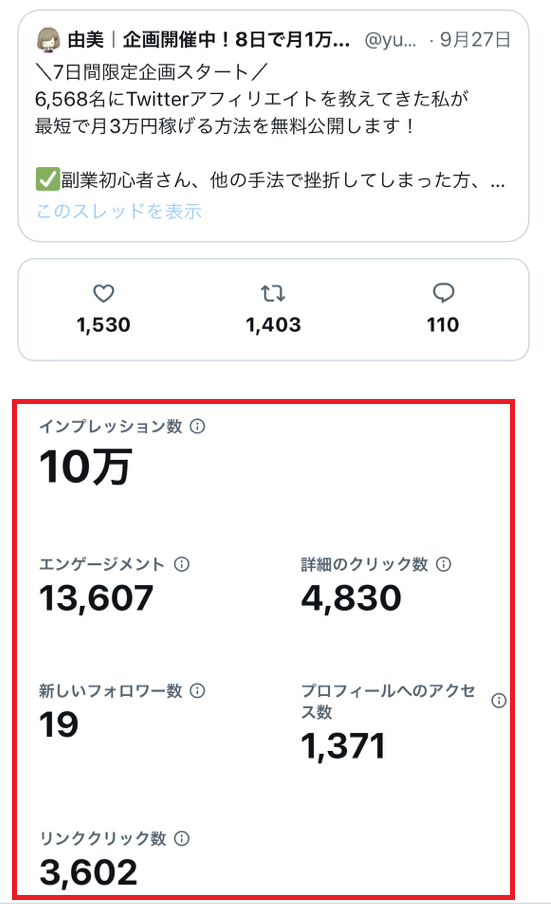551x904 pixels.
Task: Open the このスレッドを表示 link
Action: 119,211
